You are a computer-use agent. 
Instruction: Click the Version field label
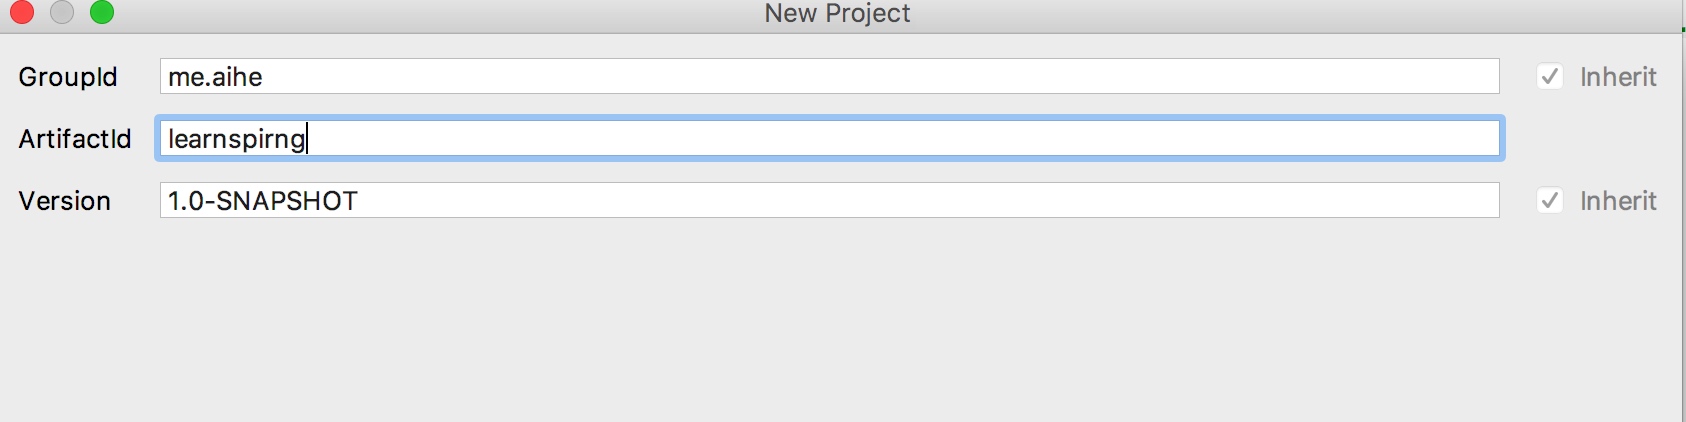pos(64,201)
